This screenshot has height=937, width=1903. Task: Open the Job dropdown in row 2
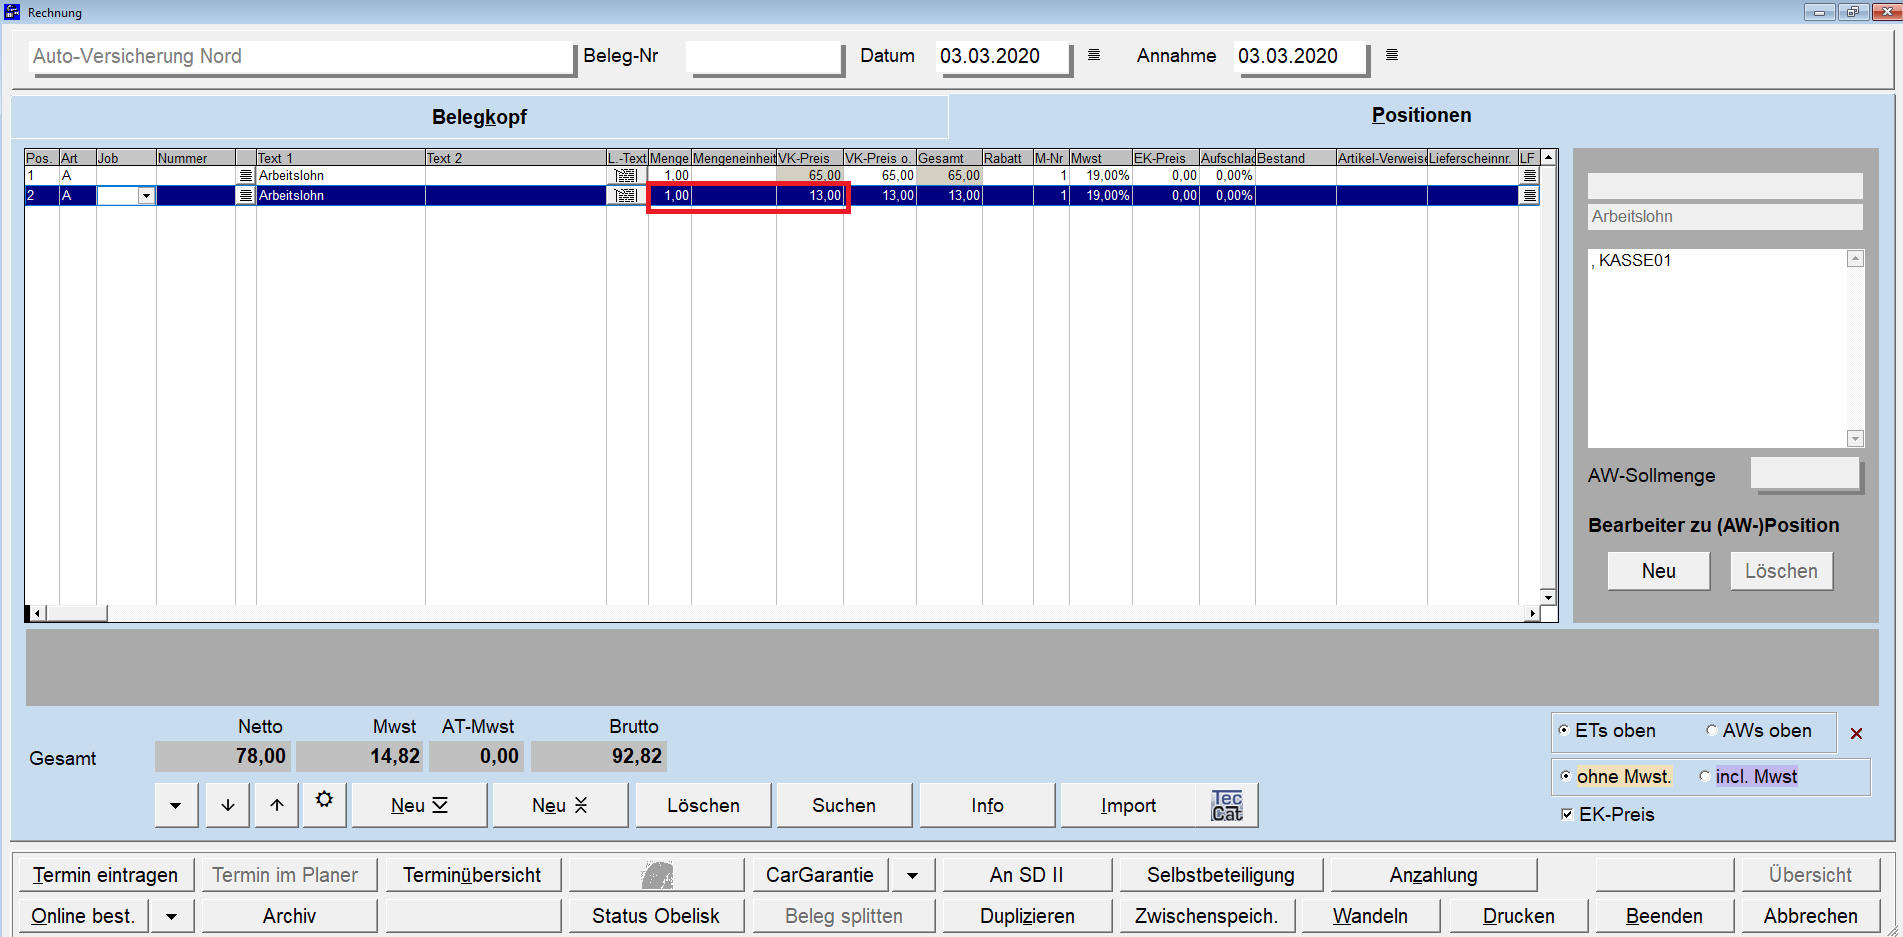click(147, 196)
